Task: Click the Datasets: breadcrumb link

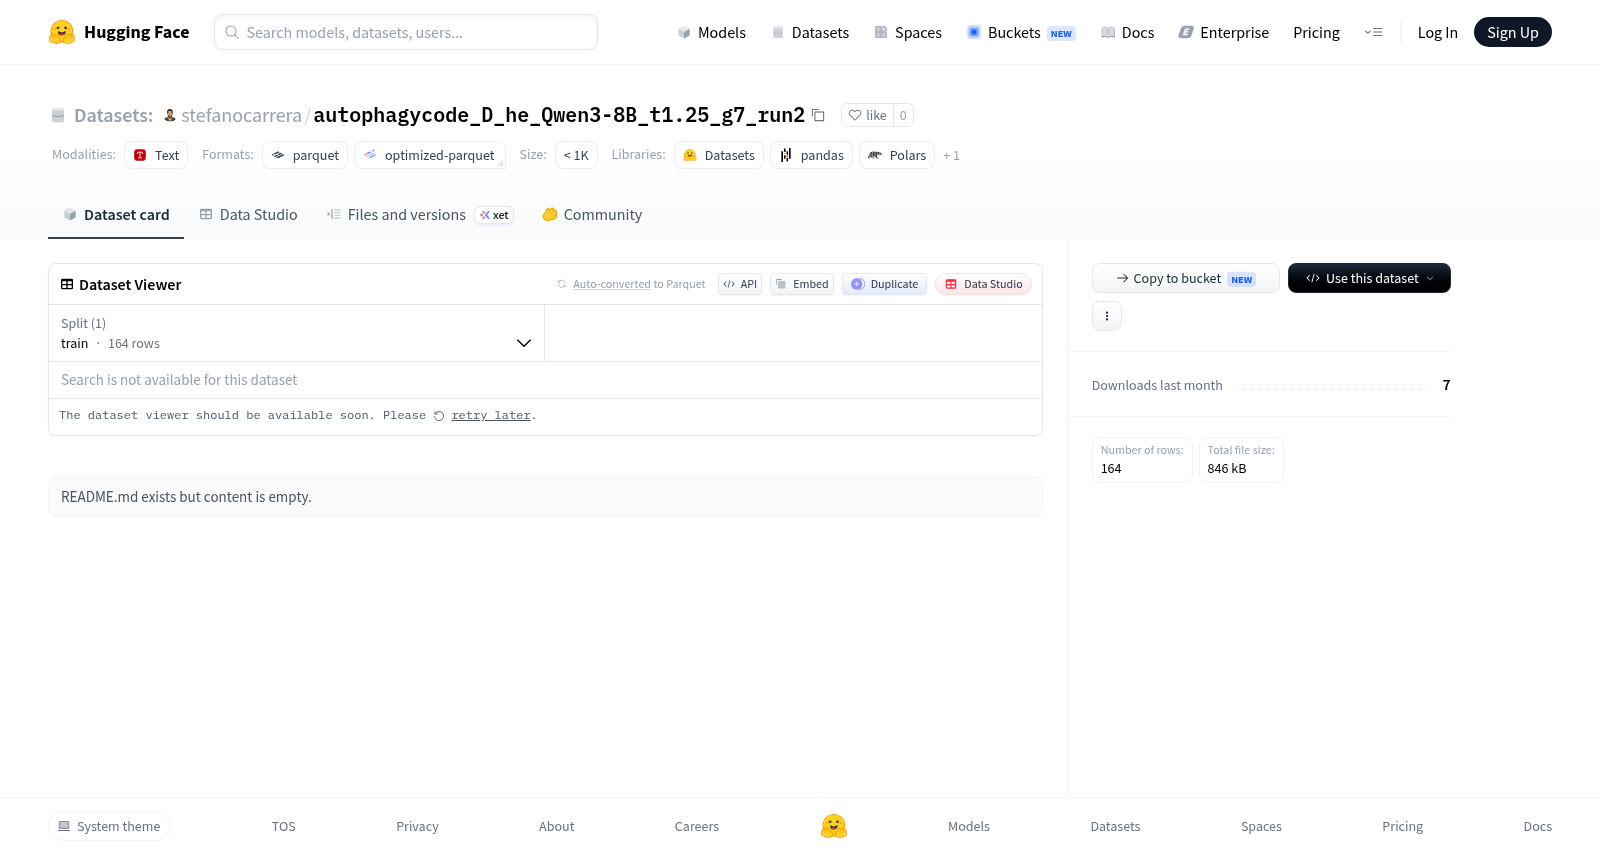Action: 113,115
